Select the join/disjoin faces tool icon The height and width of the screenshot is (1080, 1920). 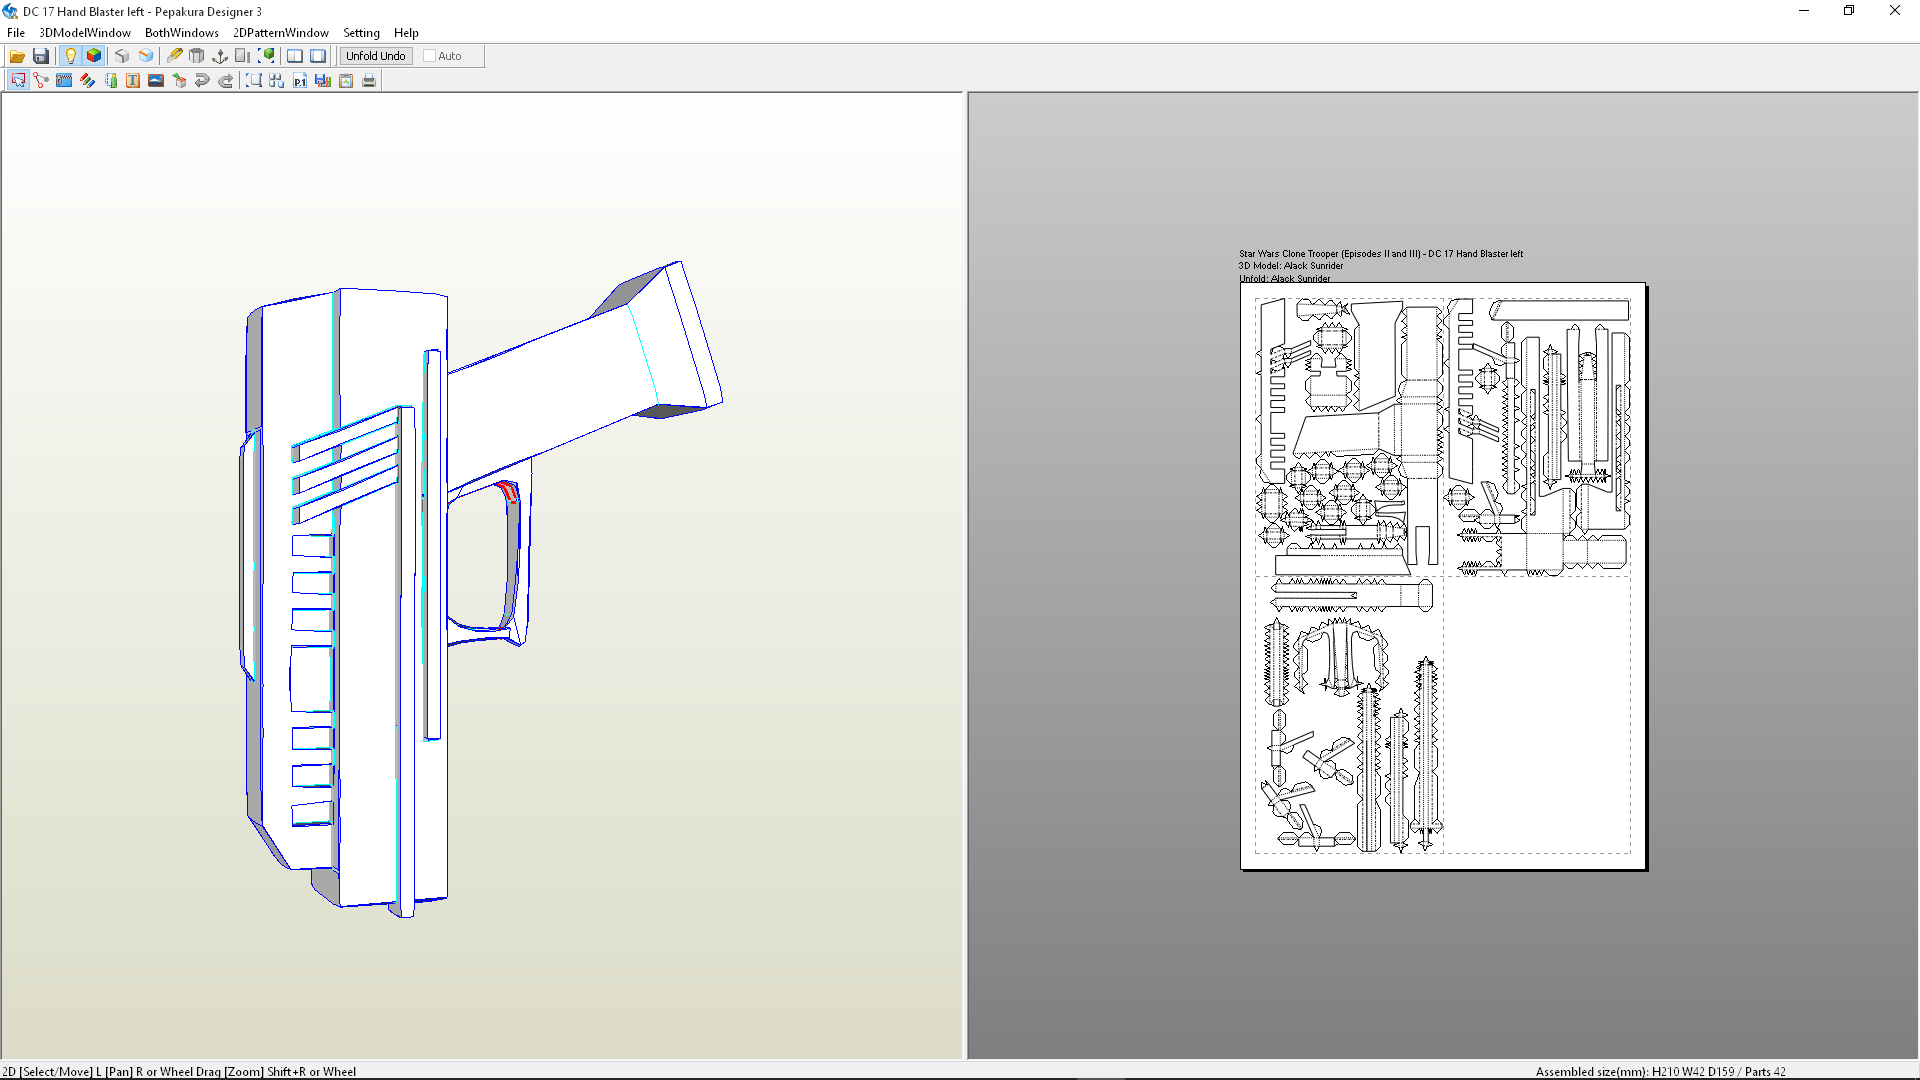41,81
